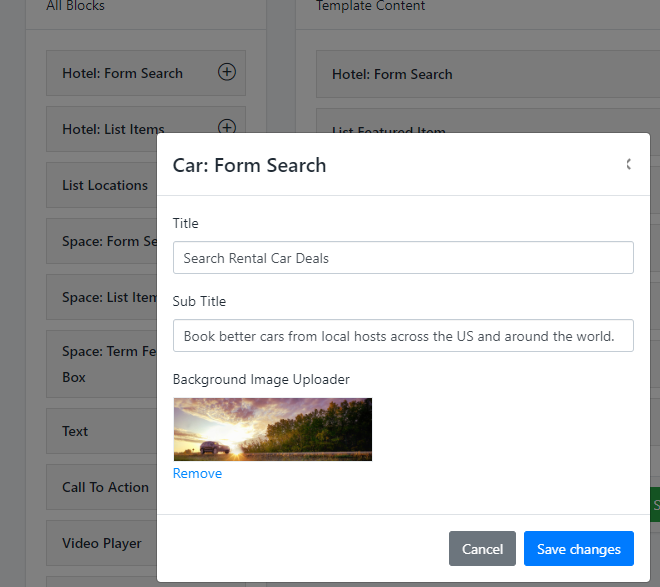Viewport: 660px width, 587px height.
Task: Click the plus icon beside Hotel: Form Search
Action: click(227, 72)
